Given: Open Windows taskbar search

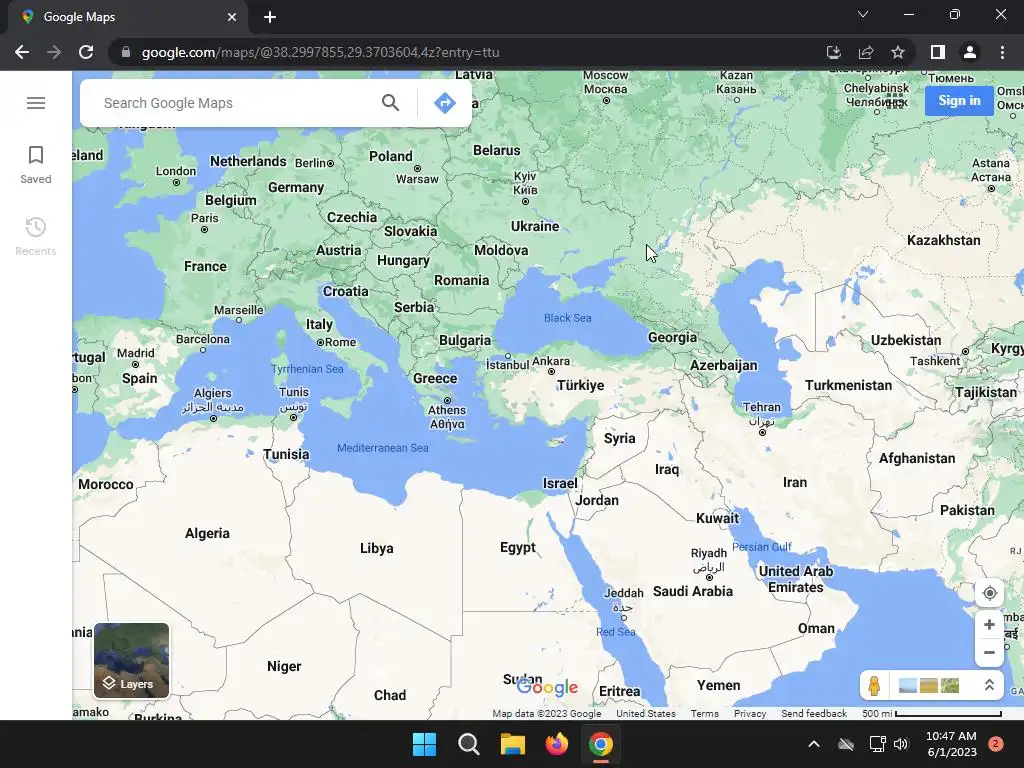Looking at the screenshot, I should click(469, 744).
